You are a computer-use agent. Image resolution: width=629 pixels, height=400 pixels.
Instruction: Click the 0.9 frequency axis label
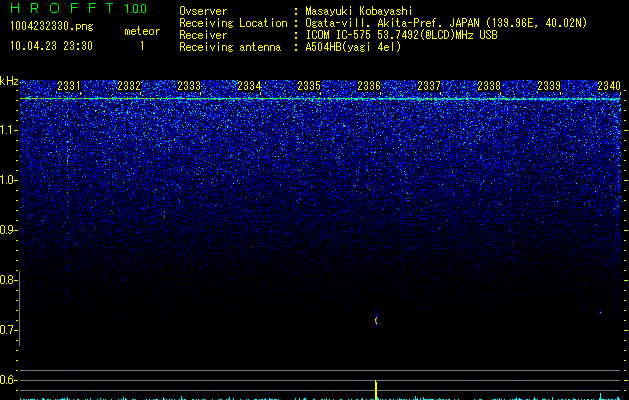click(x=8, y=230)
